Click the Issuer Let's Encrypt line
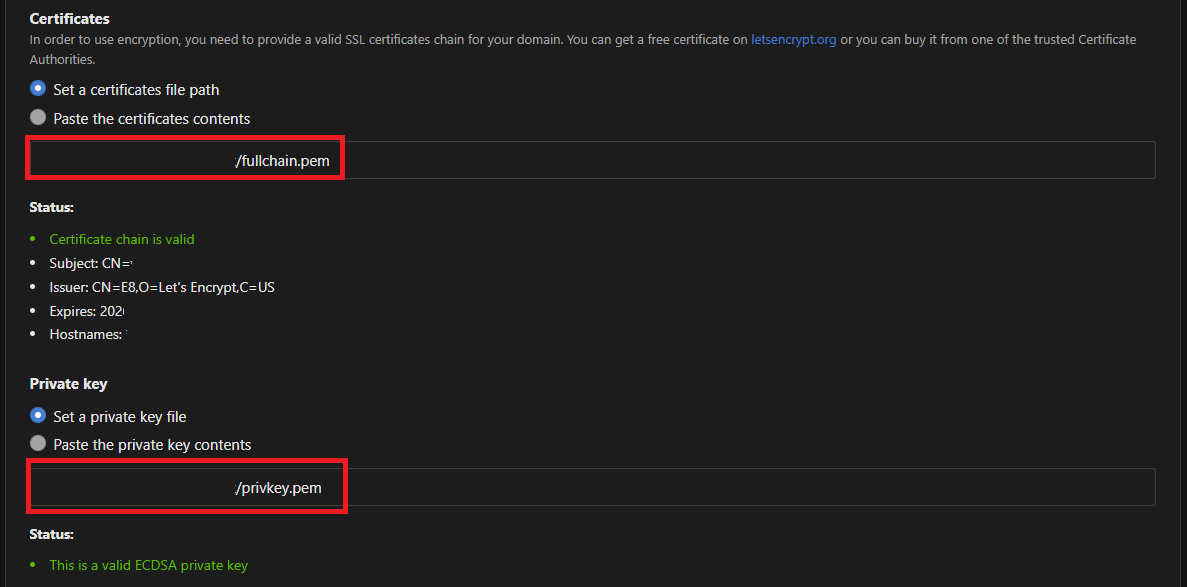The height and width of the screenshot is (587, 1187). coord(161,287)
